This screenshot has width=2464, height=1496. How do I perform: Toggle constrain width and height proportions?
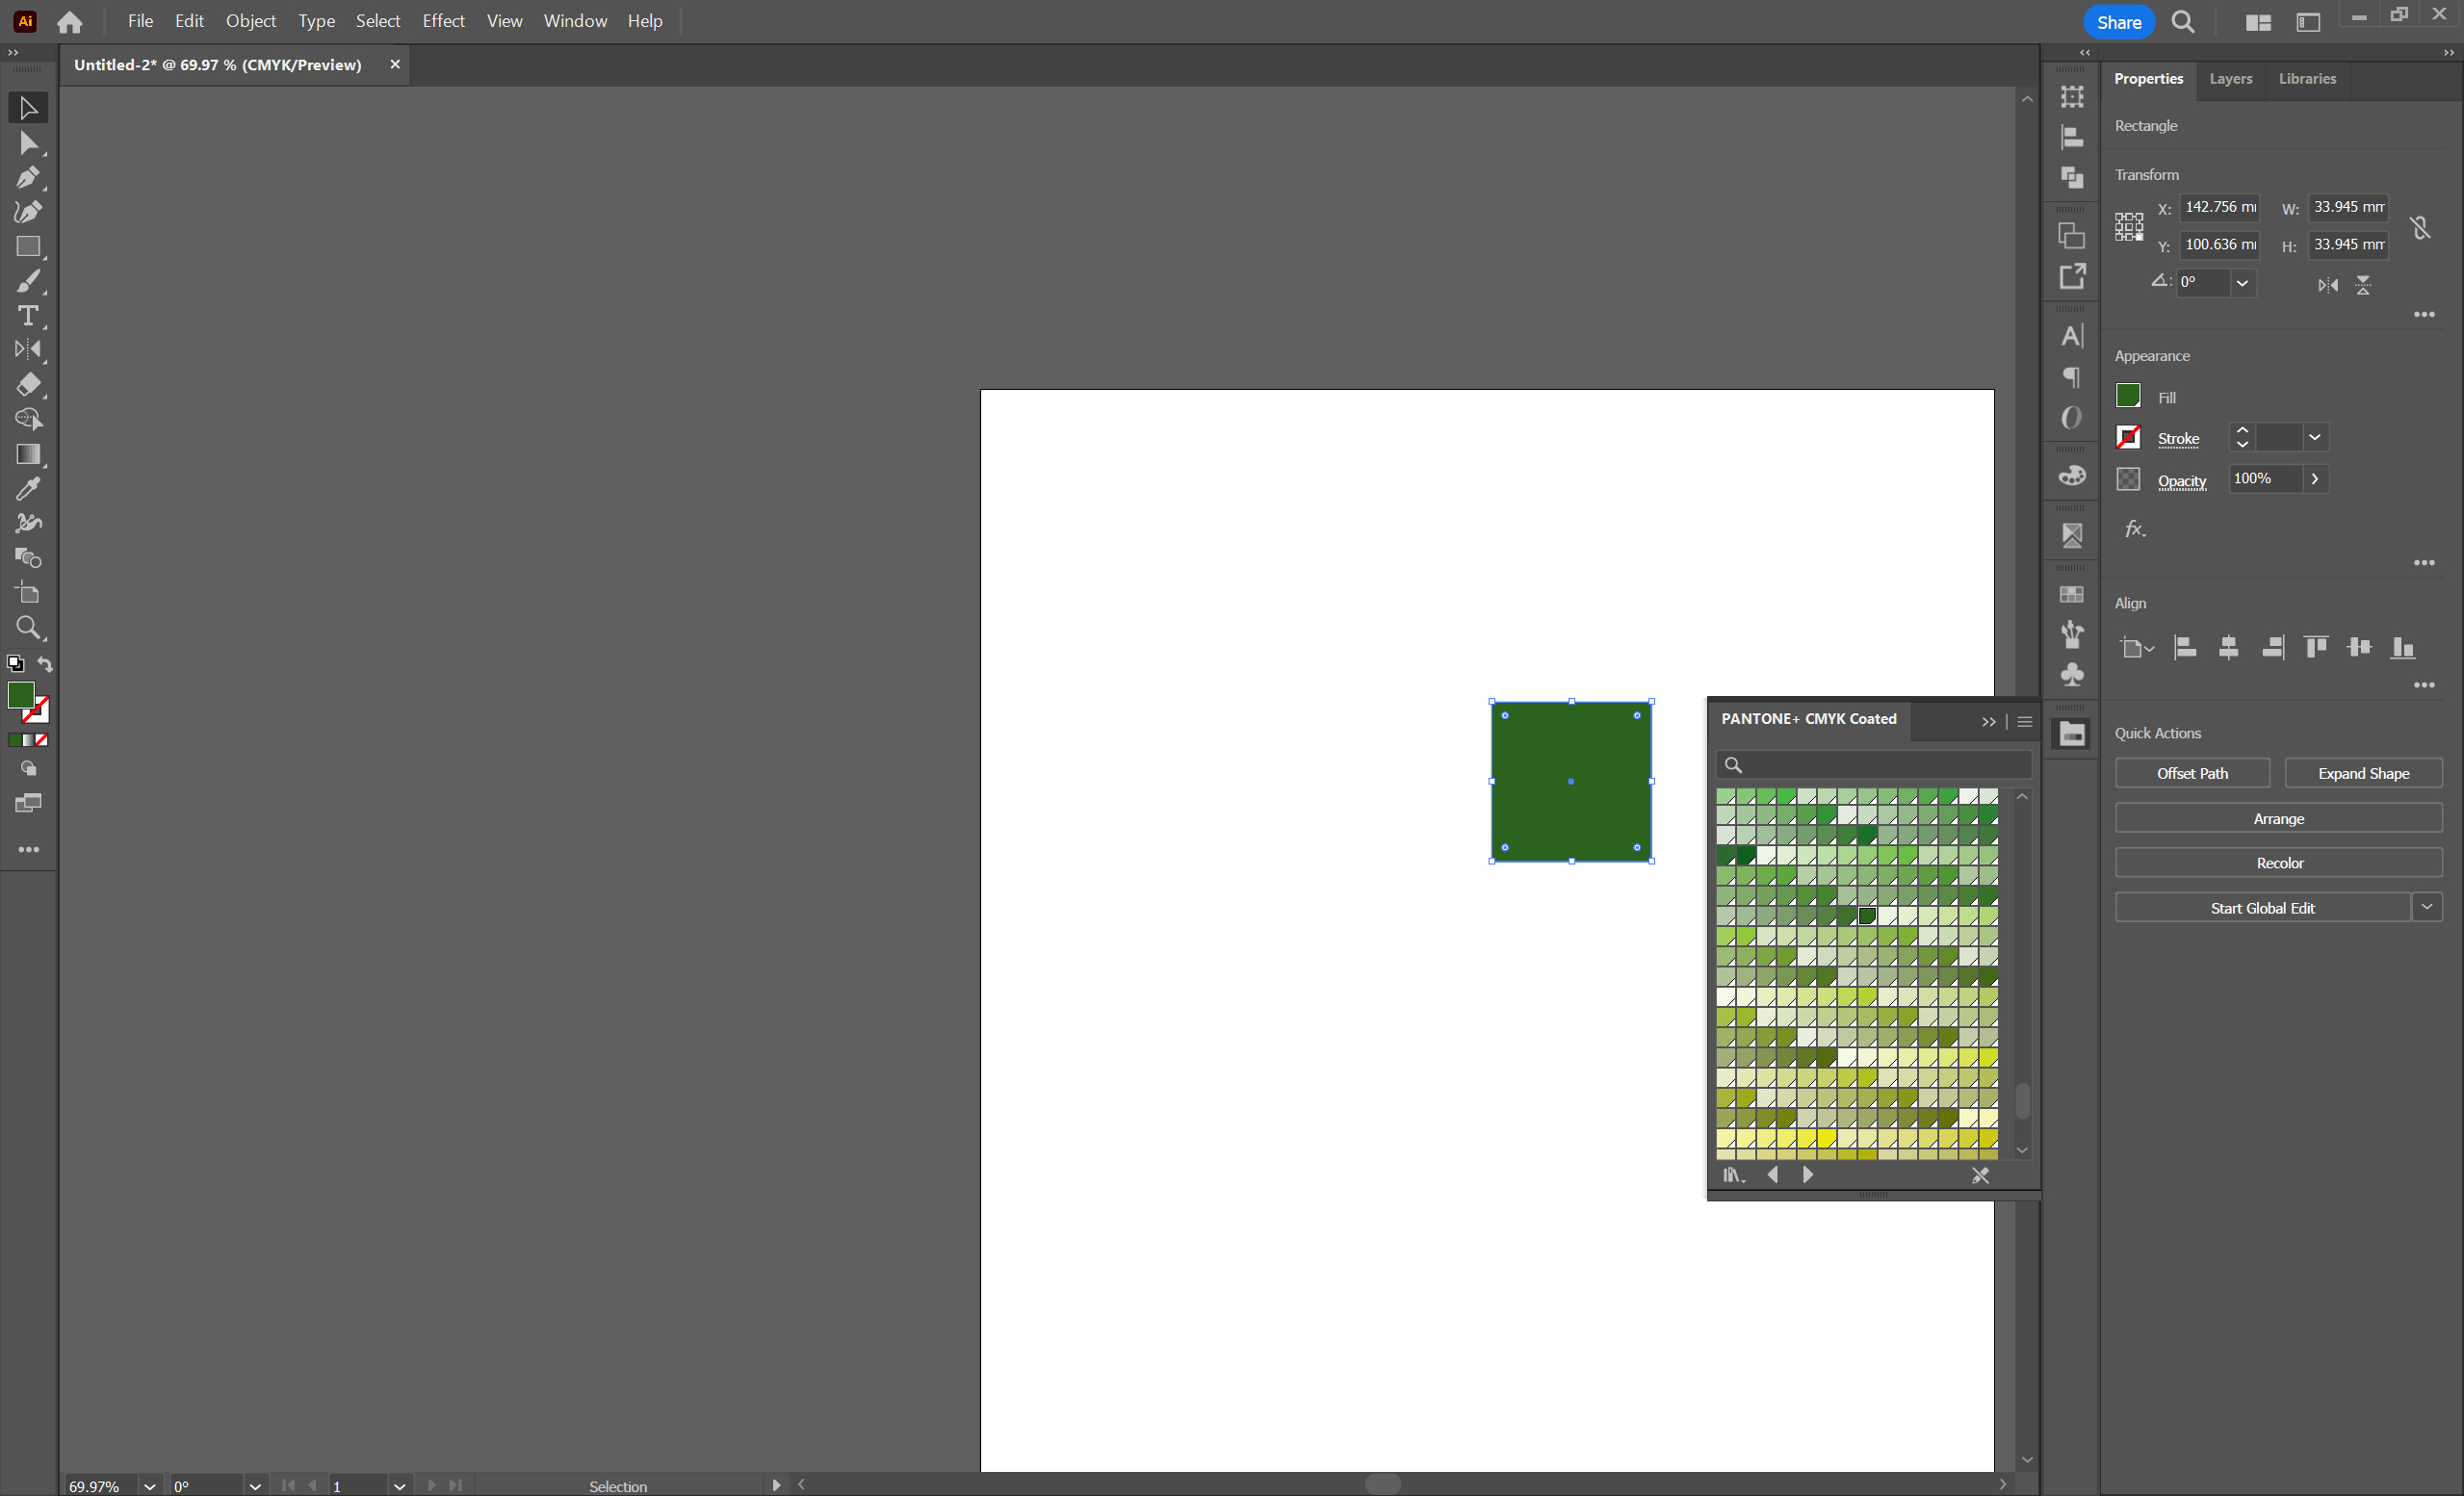(2420, 228)
